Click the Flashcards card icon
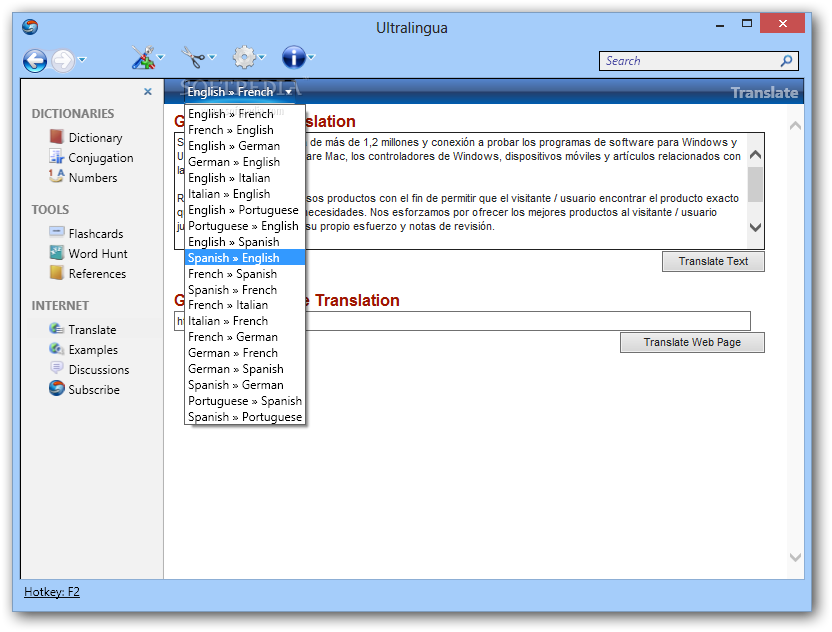The height and width of the screenshot is (632, 832). [x=56, y=232]
